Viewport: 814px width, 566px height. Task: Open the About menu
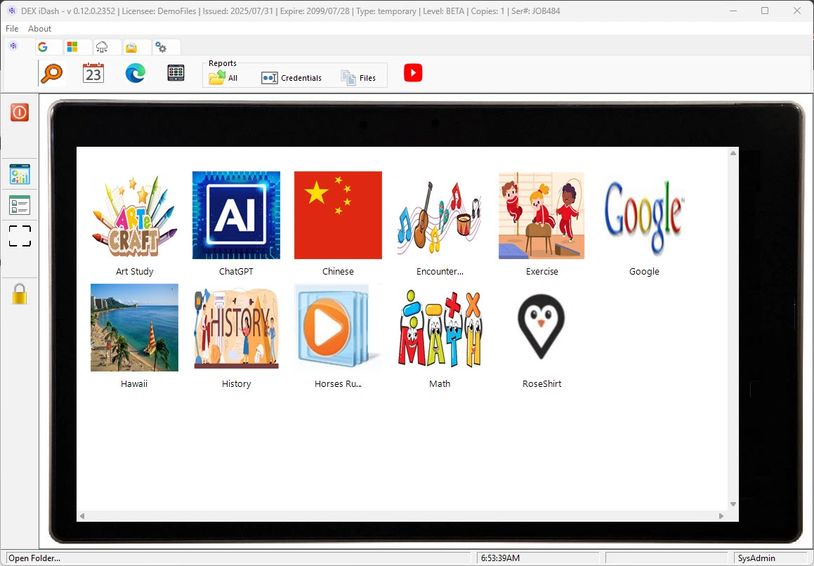pos(40,29)
